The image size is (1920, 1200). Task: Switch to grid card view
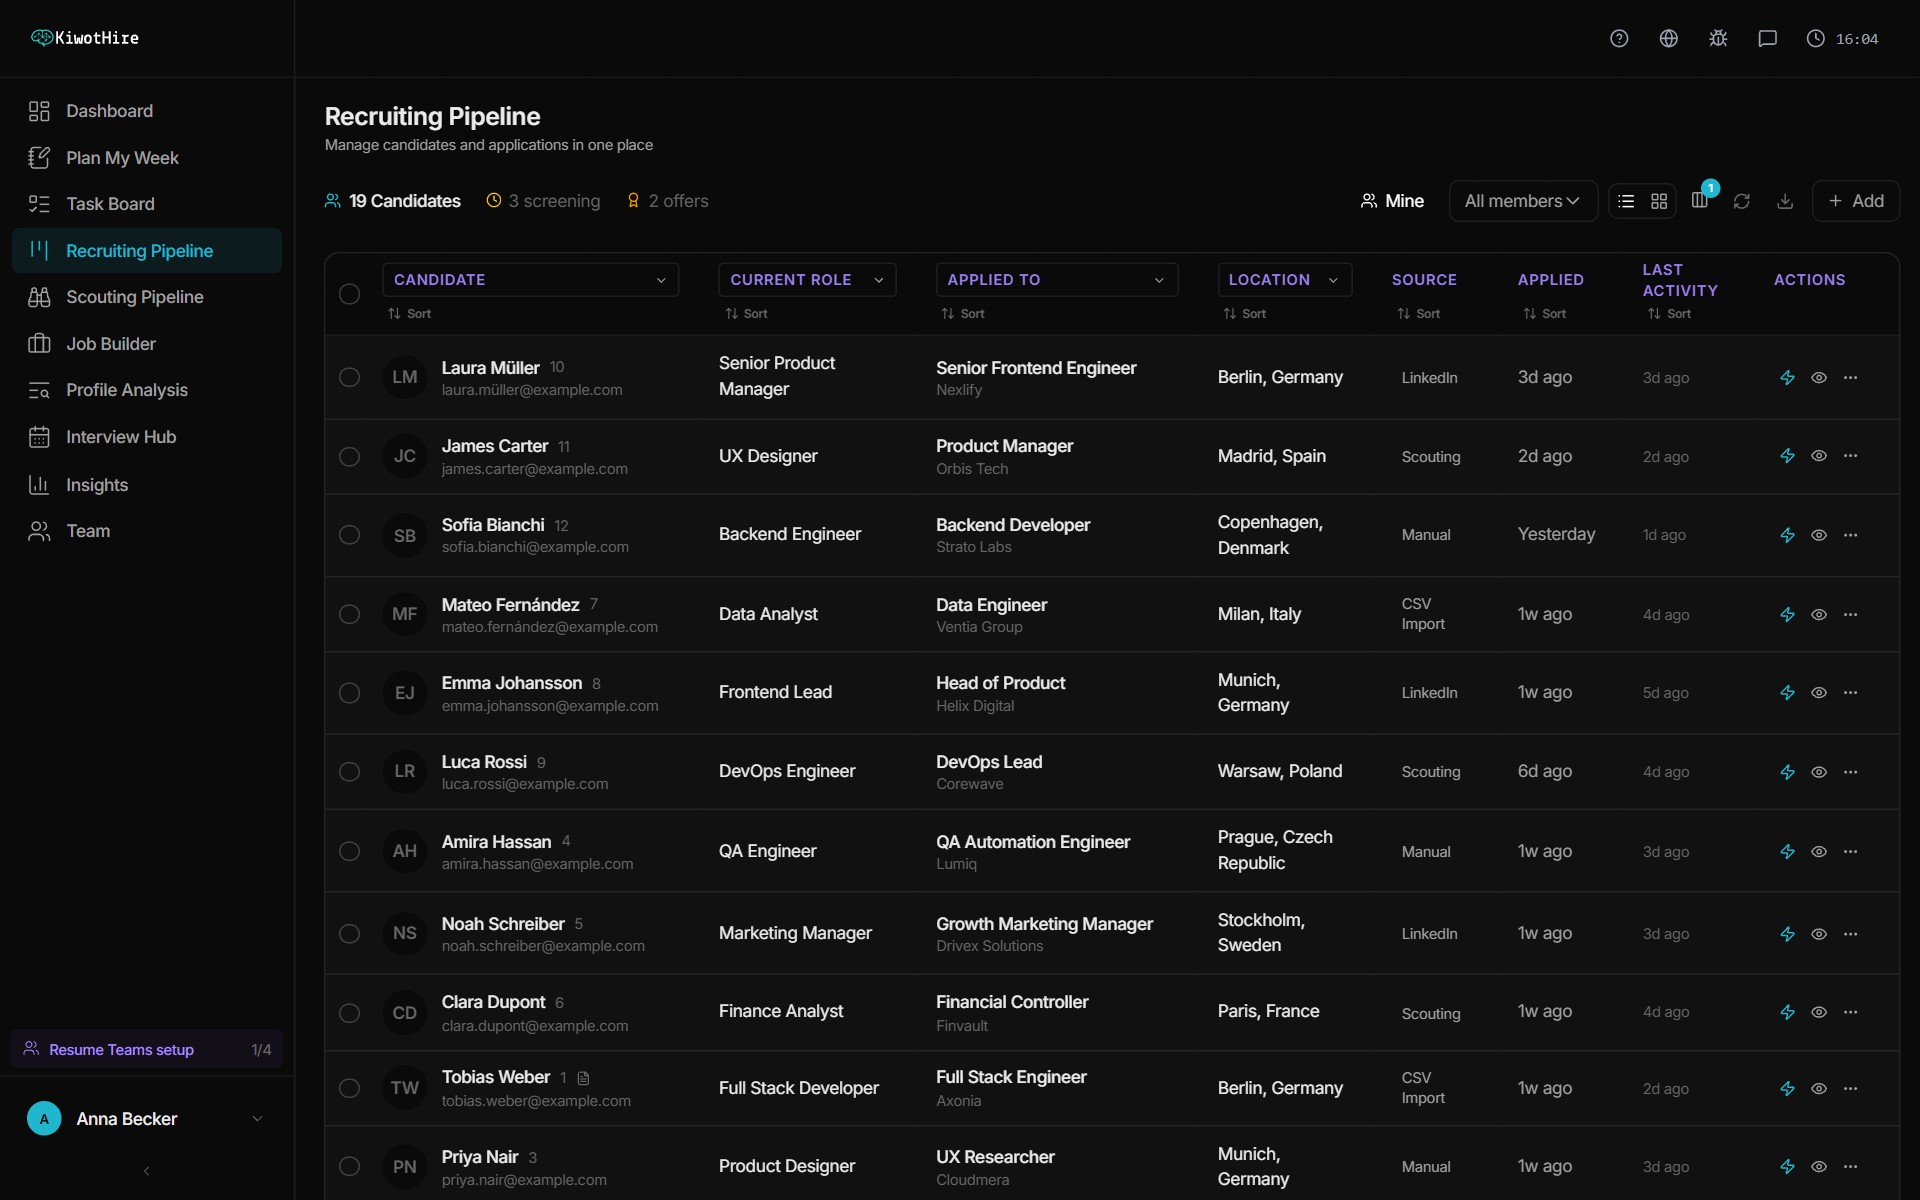point(1659,201)
